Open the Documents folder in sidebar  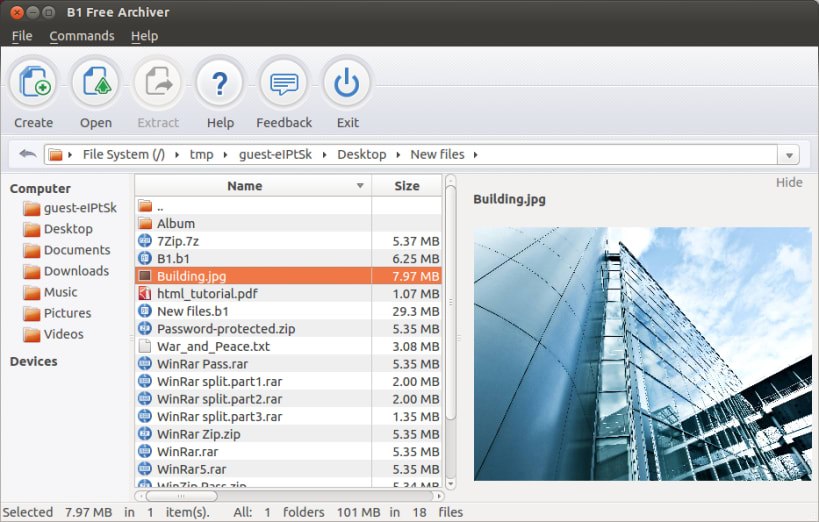[67, 250]
